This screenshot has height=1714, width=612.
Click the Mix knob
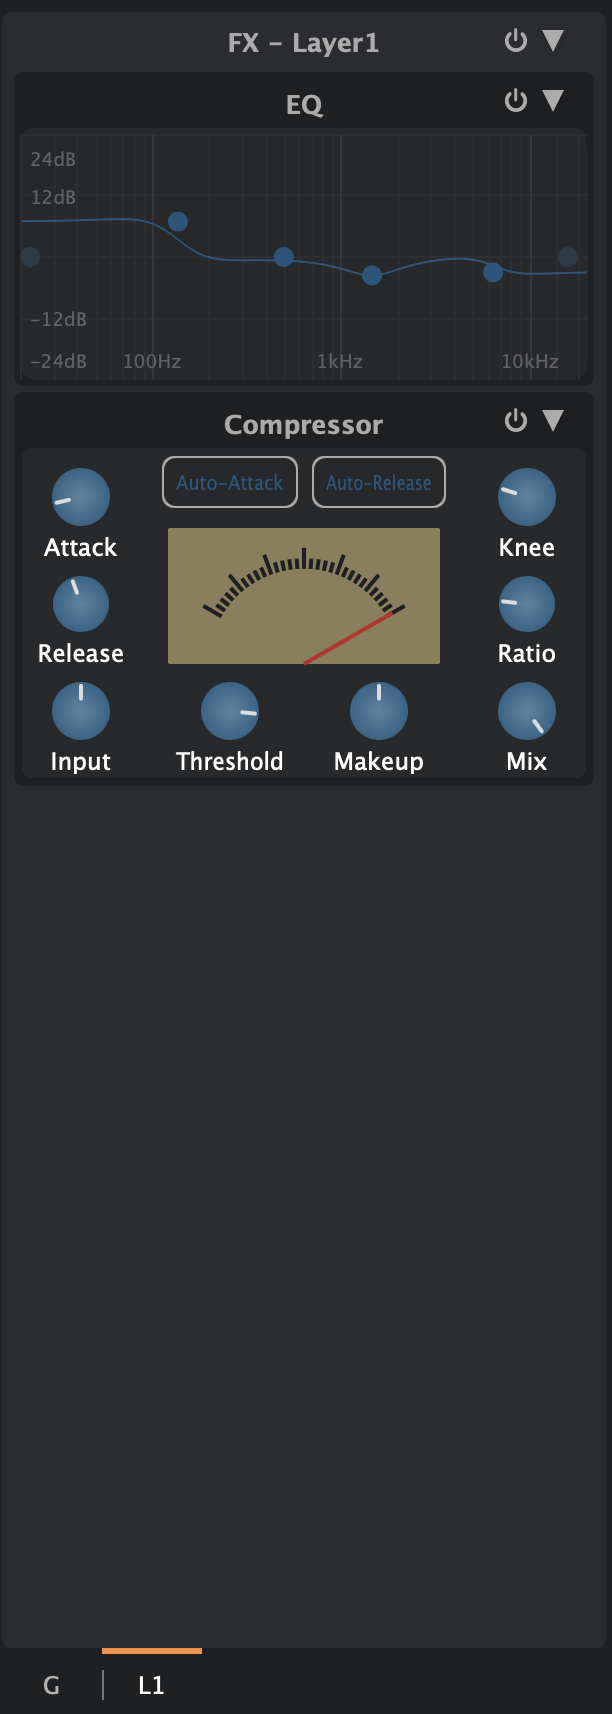526,711
